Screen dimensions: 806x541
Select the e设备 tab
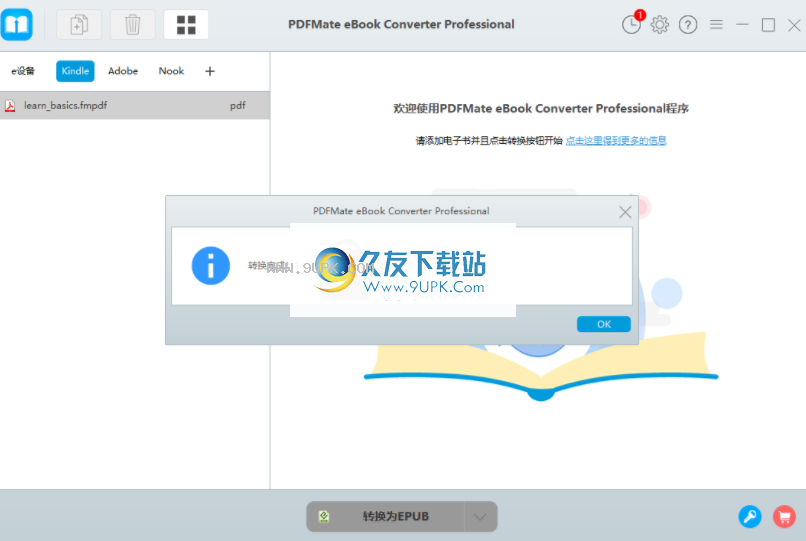point(23,71)
